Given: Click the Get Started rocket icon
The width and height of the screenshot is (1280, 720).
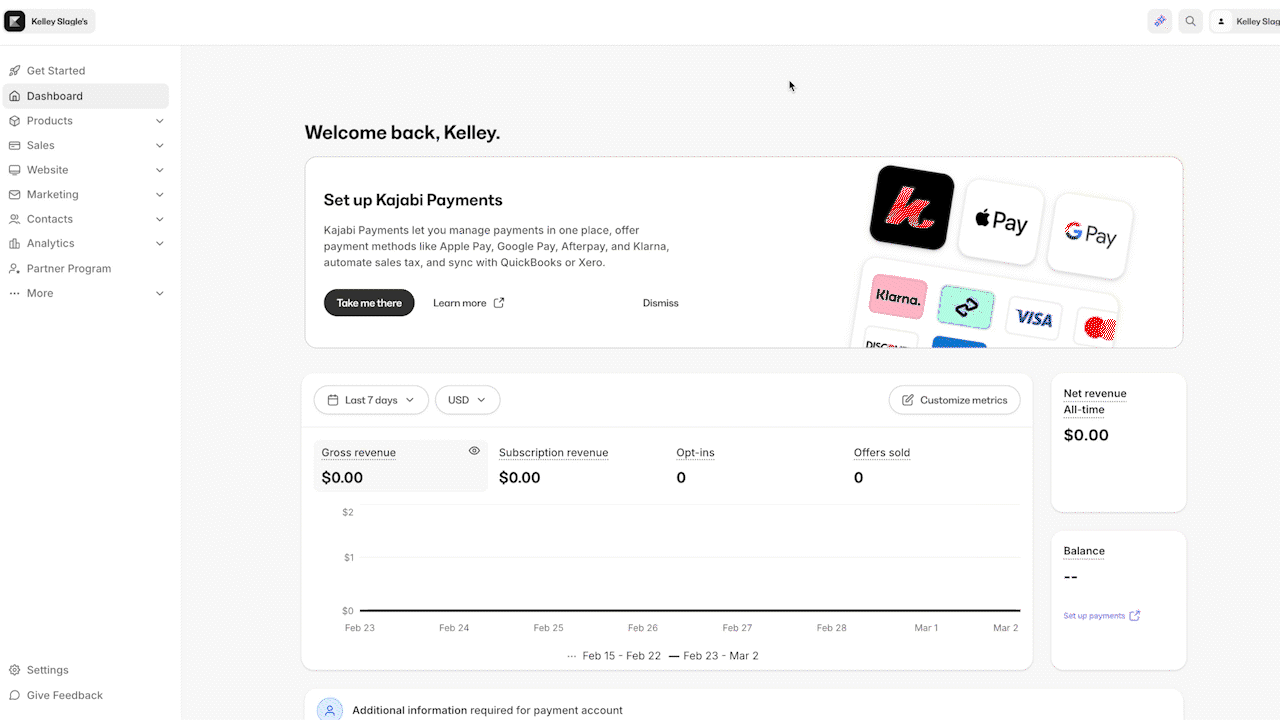Looking at the screenshot, I should pyautogui.click(x=15, y=71).
